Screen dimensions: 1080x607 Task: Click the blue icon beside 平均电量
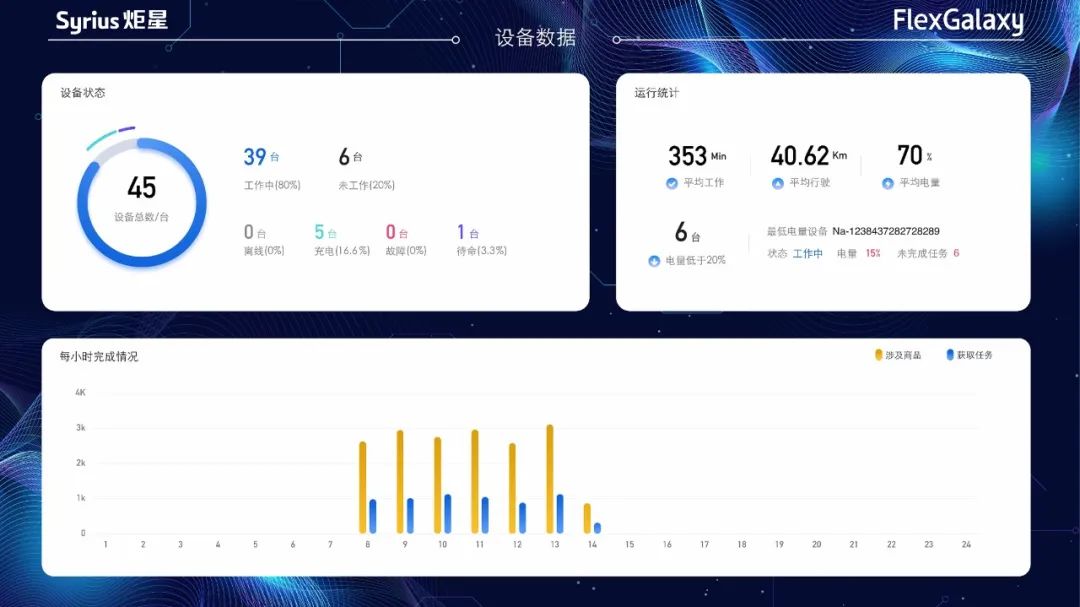coord(887,183)
